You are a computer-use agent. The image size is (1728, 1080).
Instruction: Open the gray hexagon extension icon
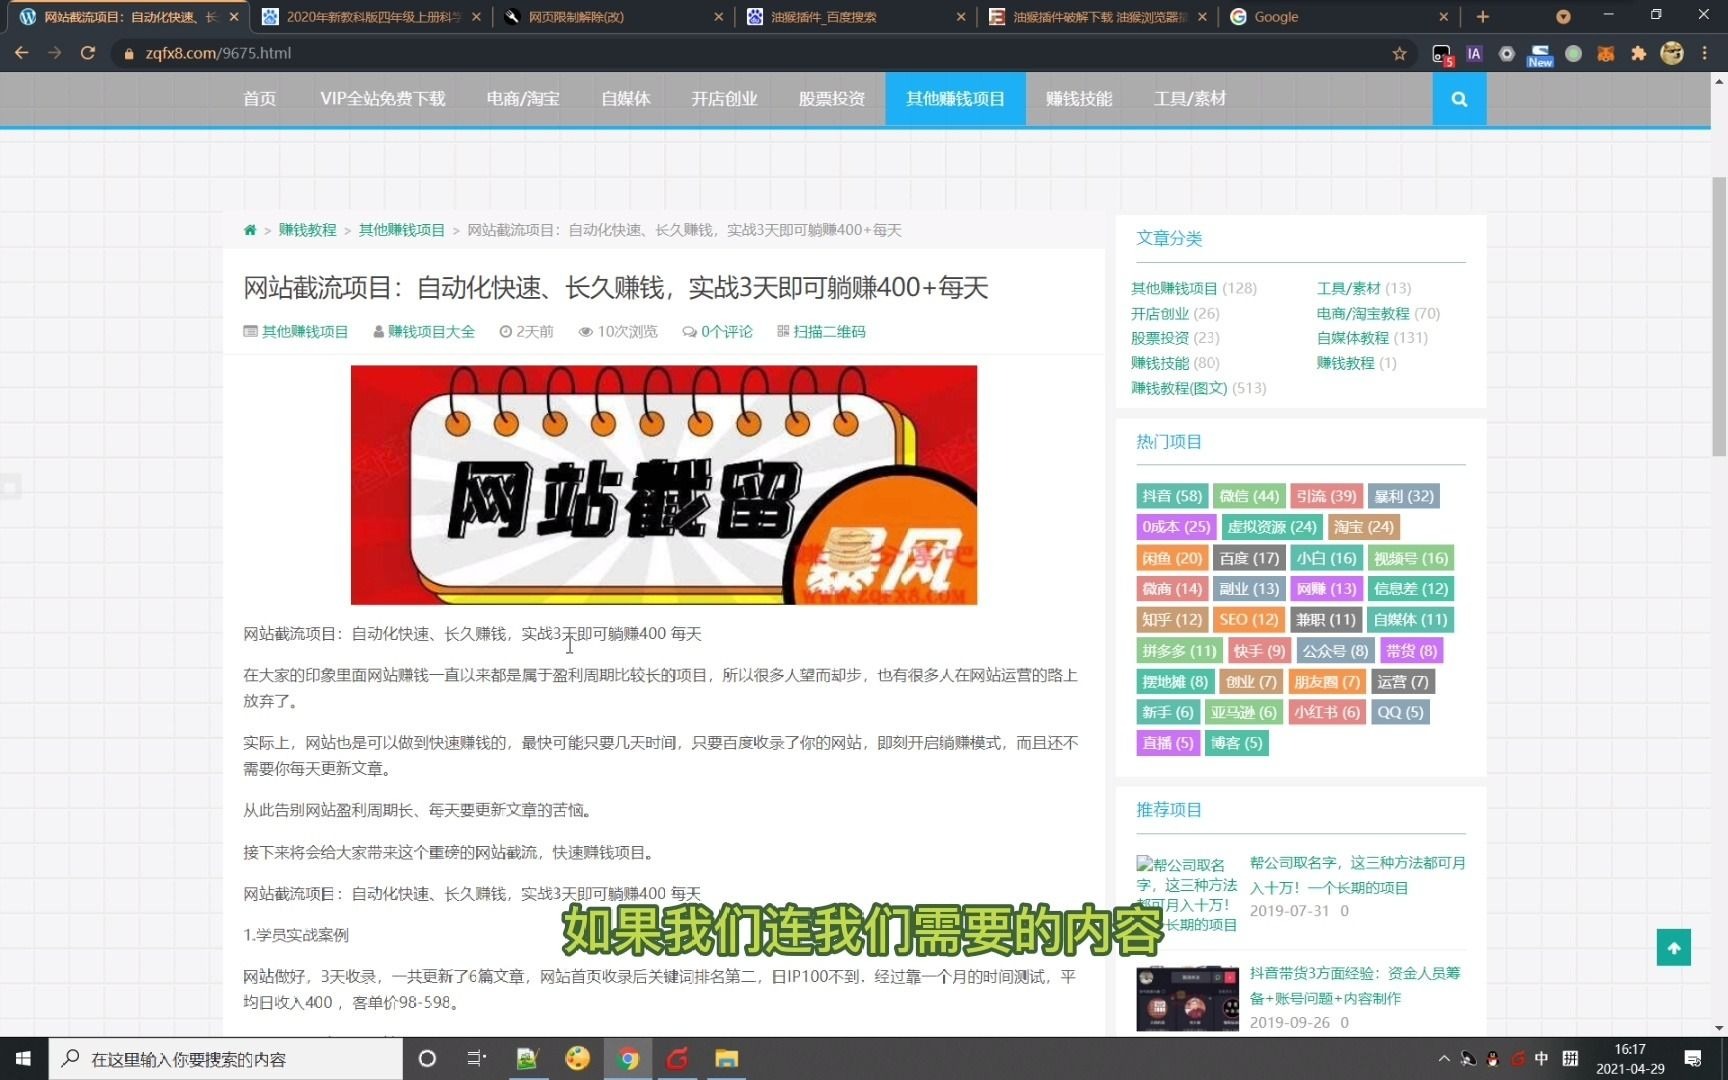tap(1507, 54)
